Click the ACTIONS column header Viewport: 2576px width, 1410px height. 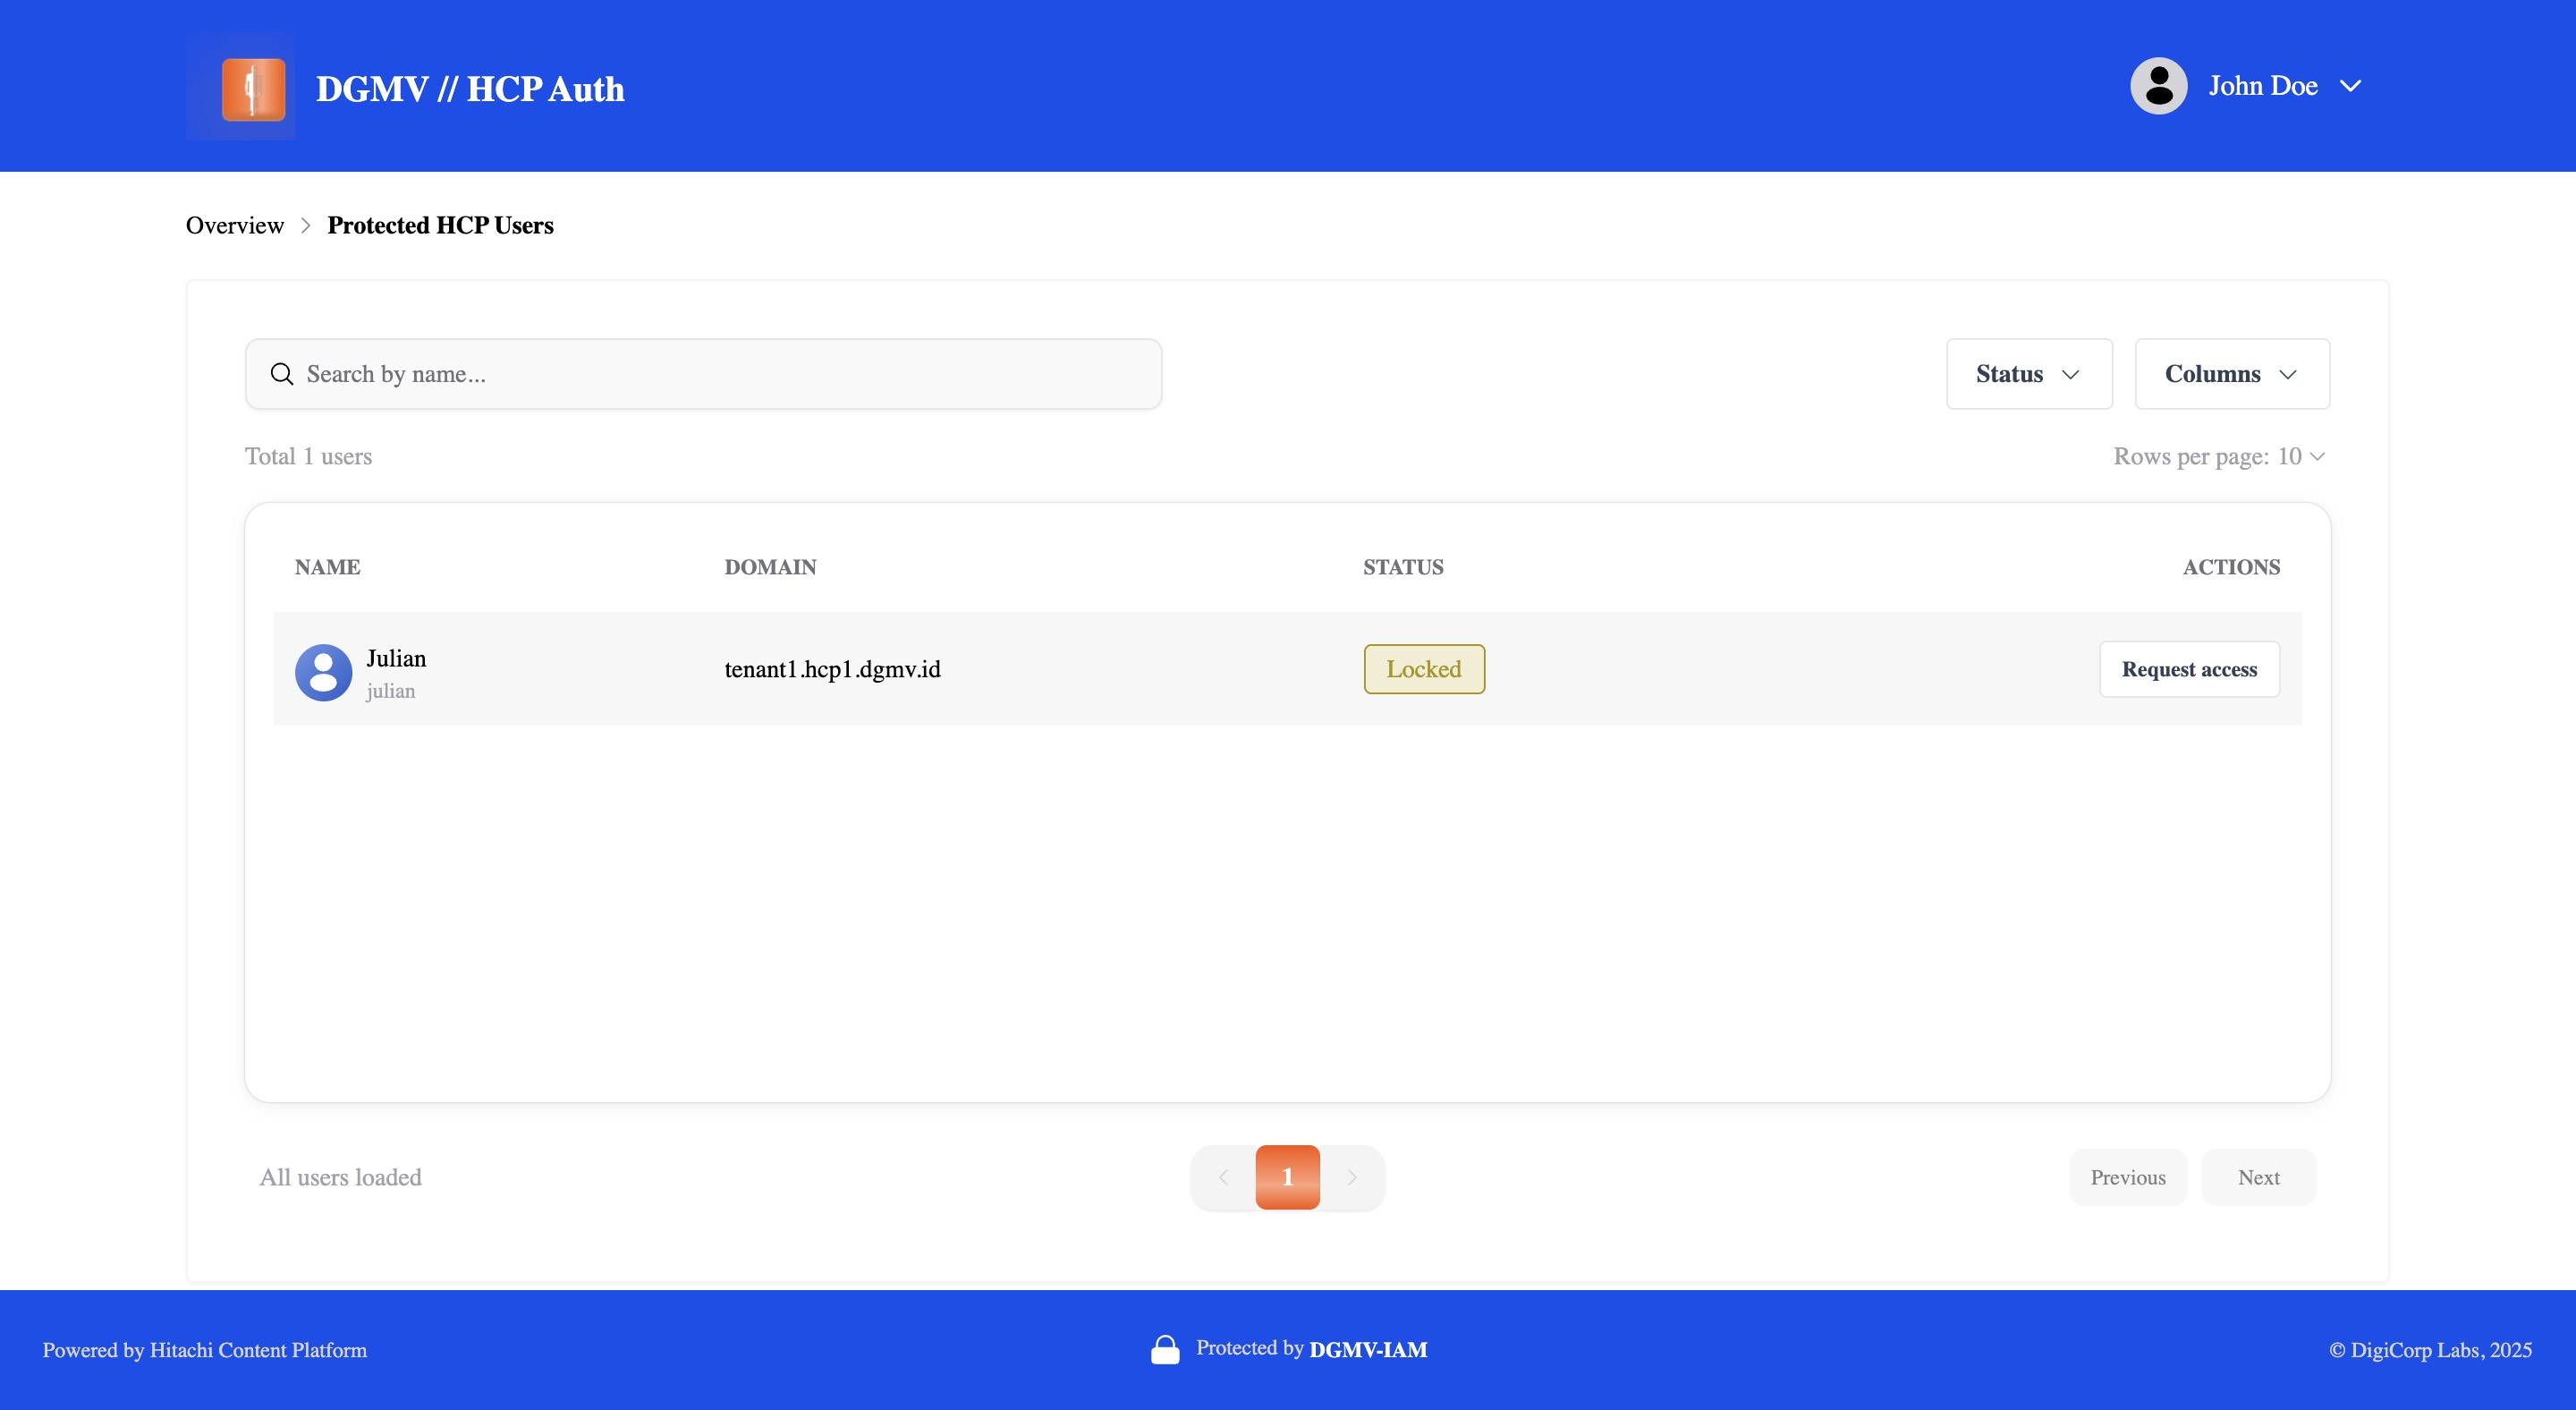coord(2231,567)
